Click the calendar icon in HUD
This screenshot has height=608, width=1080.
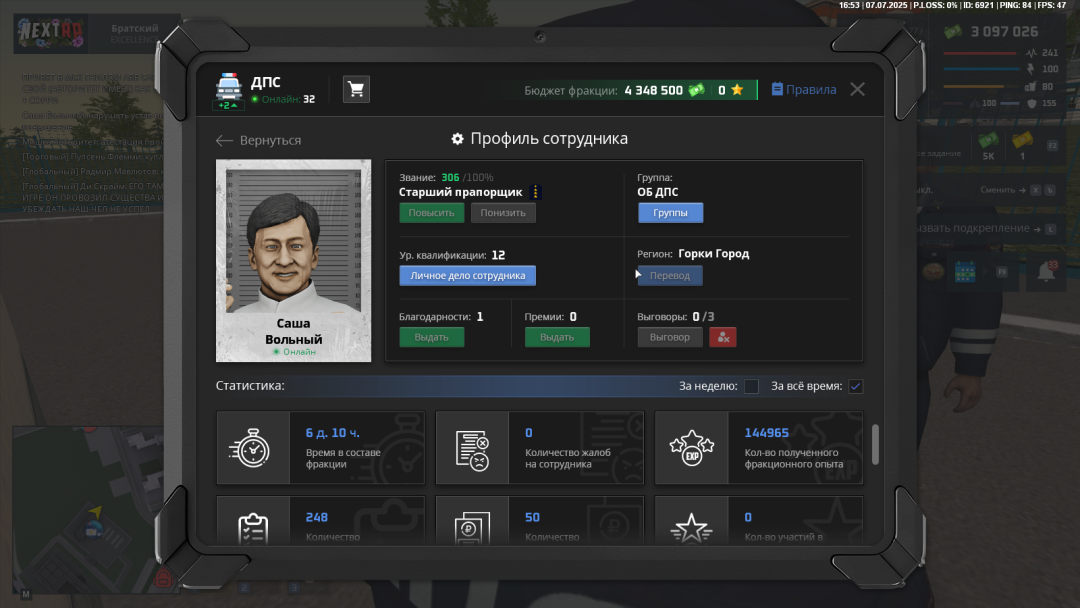[965, 272]
